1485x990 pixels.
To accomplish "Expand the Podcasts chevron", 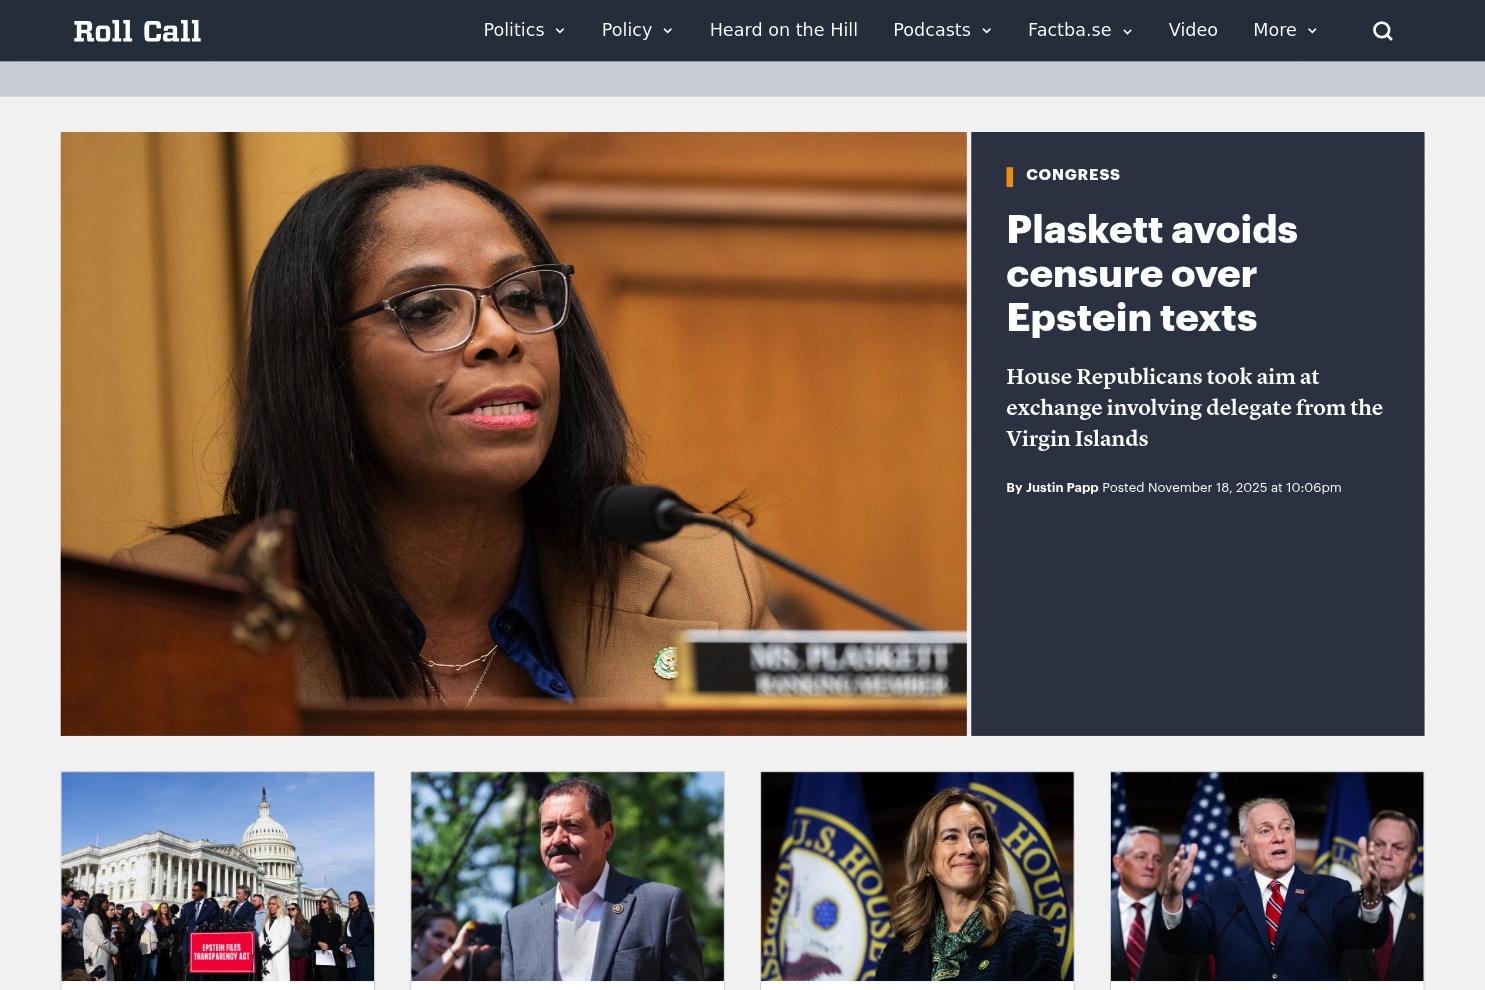I will coord(987,31).
